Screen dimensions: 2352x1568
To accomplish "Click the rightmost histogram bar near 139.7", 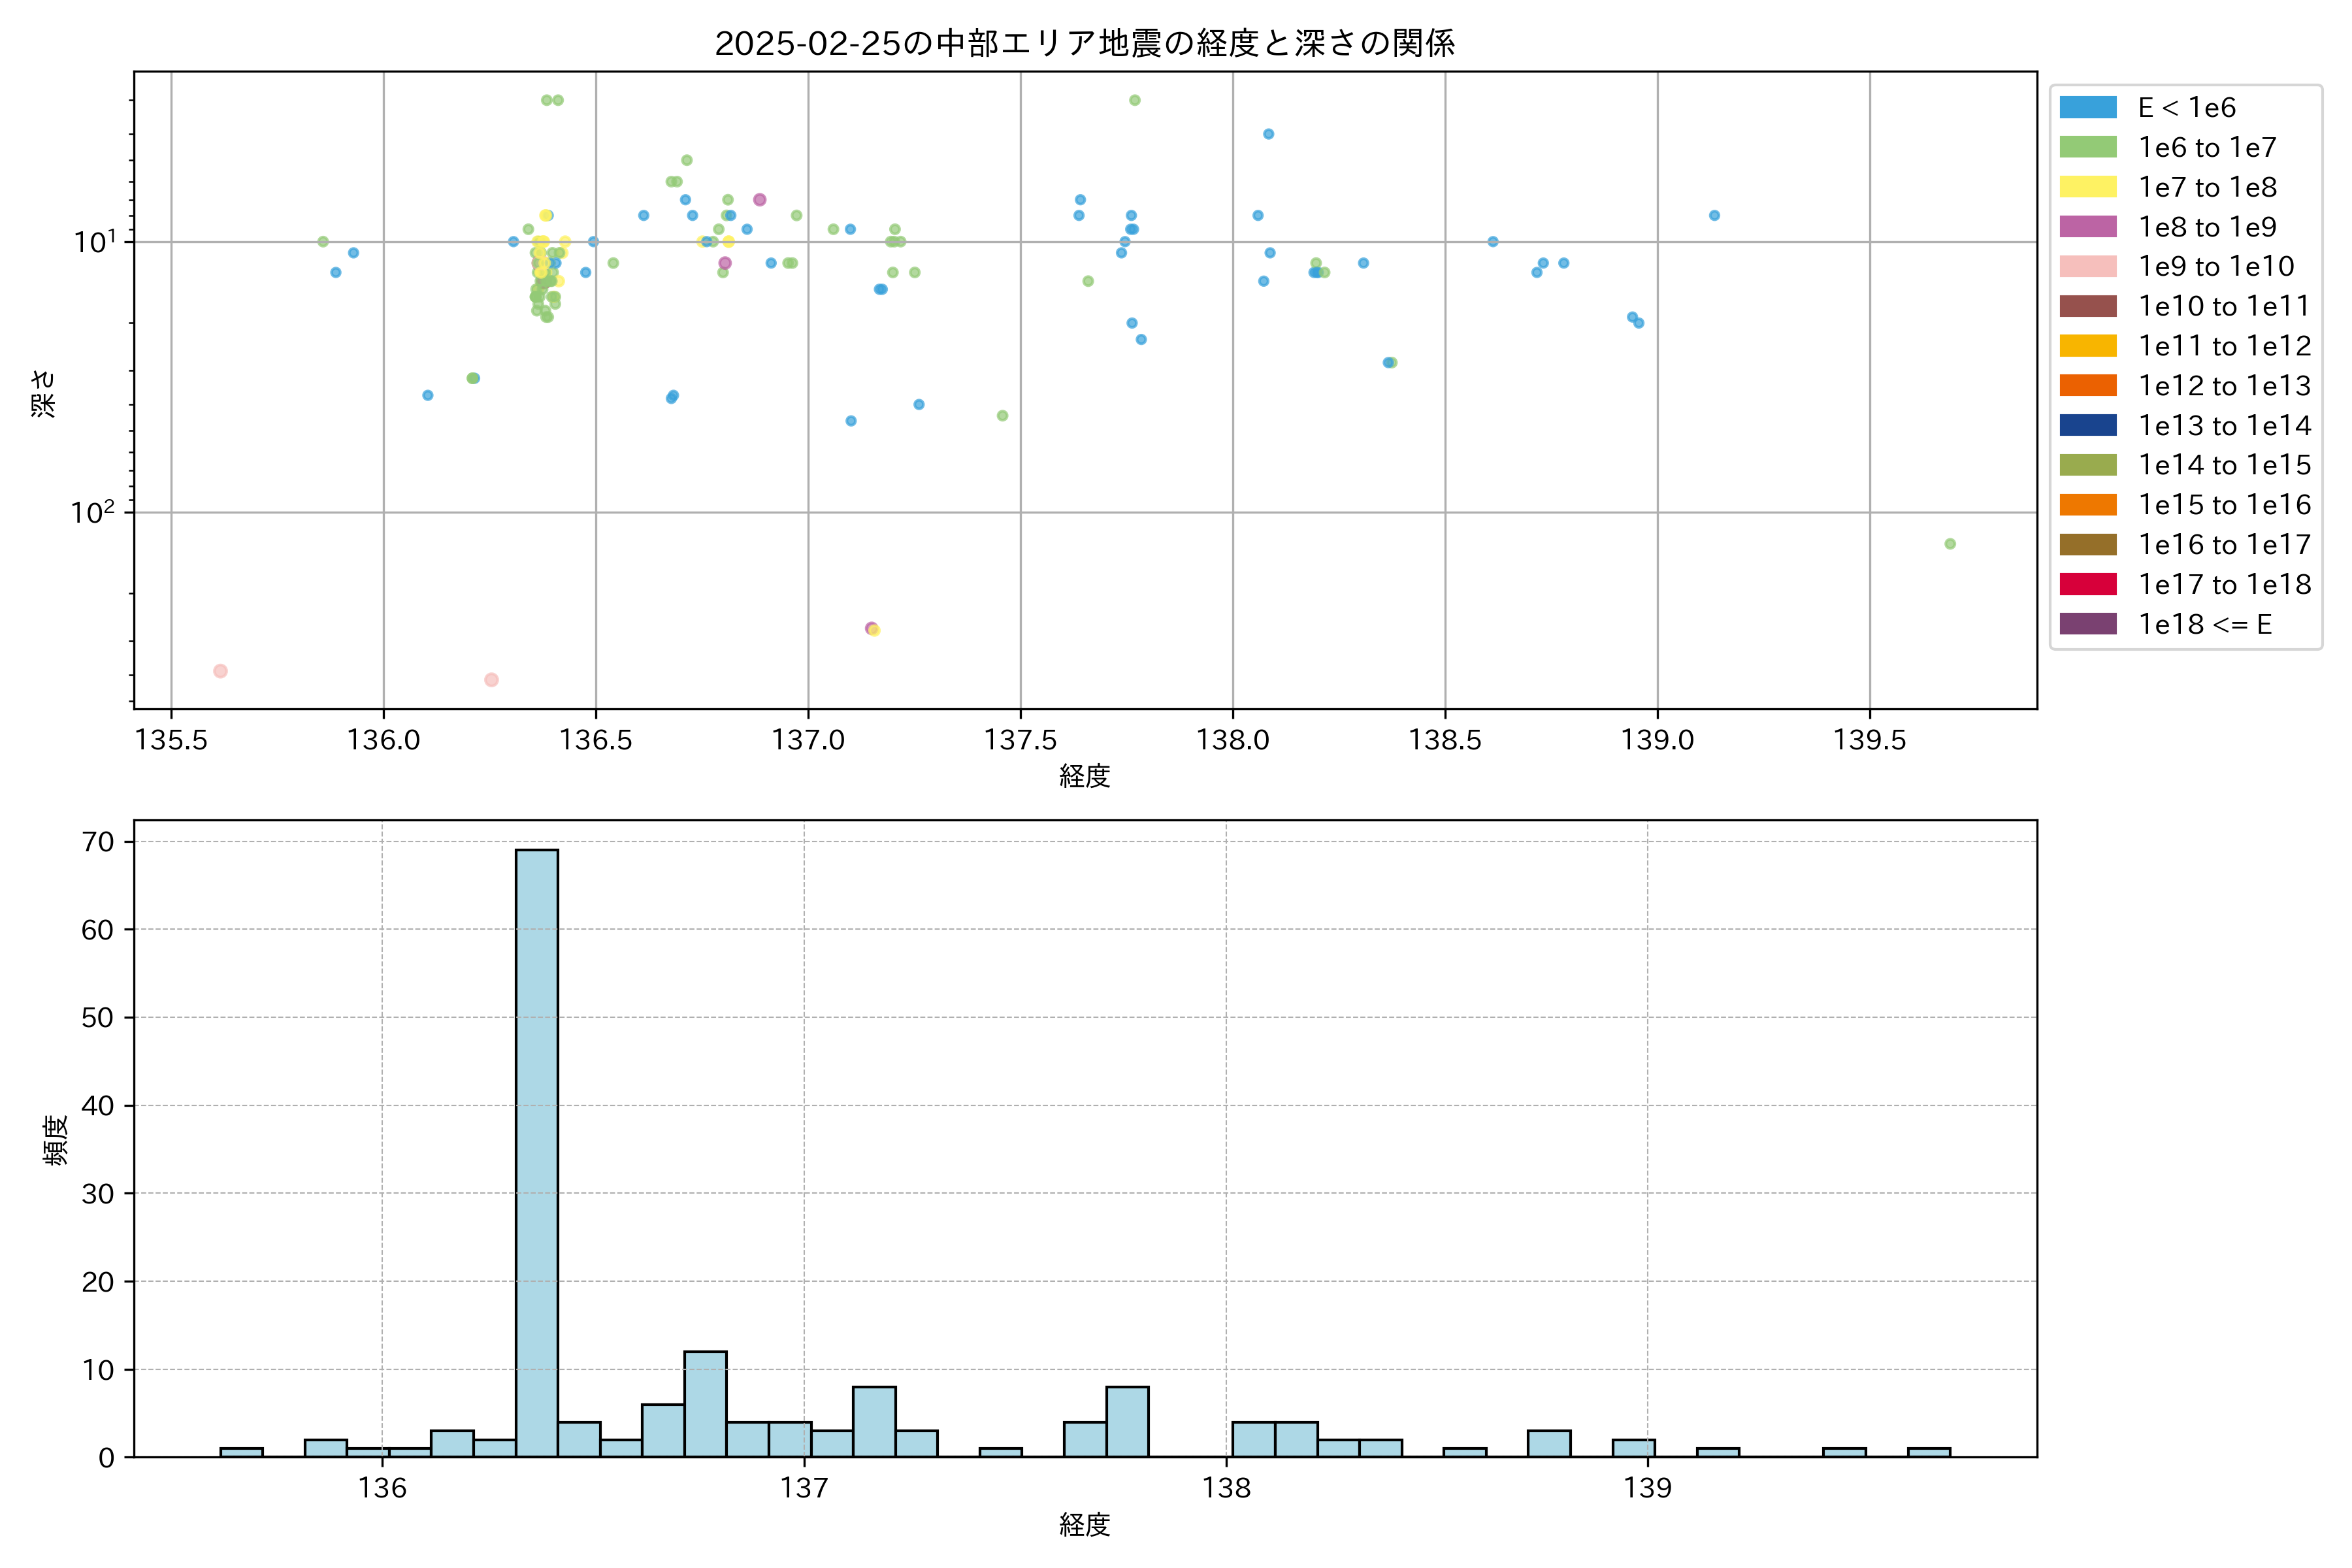I will (1928, 1452).
